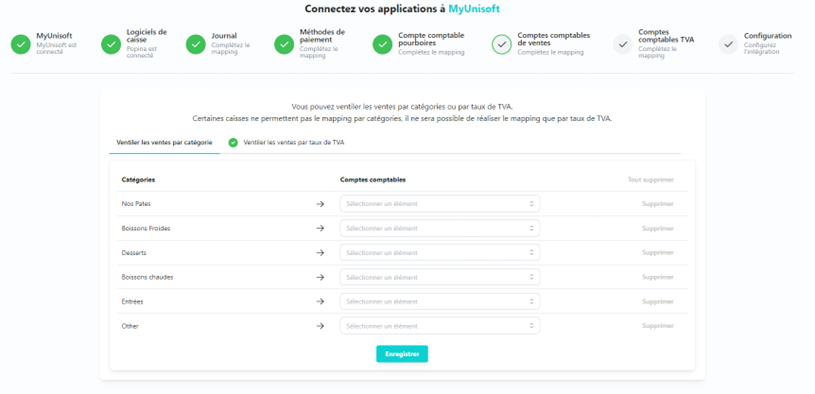Screen dimensions: 815x394
Task: Click Tout supprimer link
Action: (651, 180)
